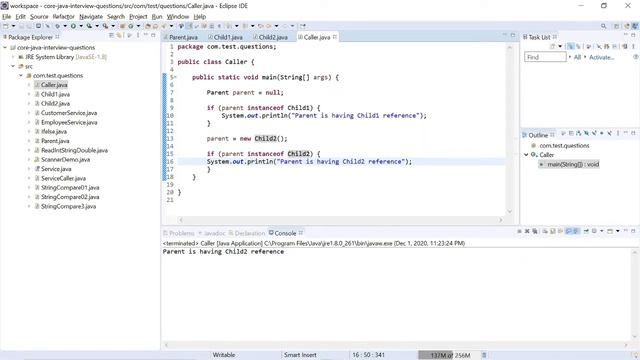
Task: Open the Debug button dropdown arrow
Action: click(x=65, y=26)
